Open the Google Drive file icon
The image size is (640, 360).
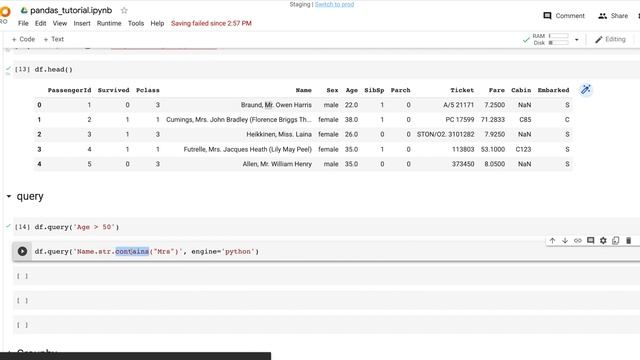tap(24, 10)
